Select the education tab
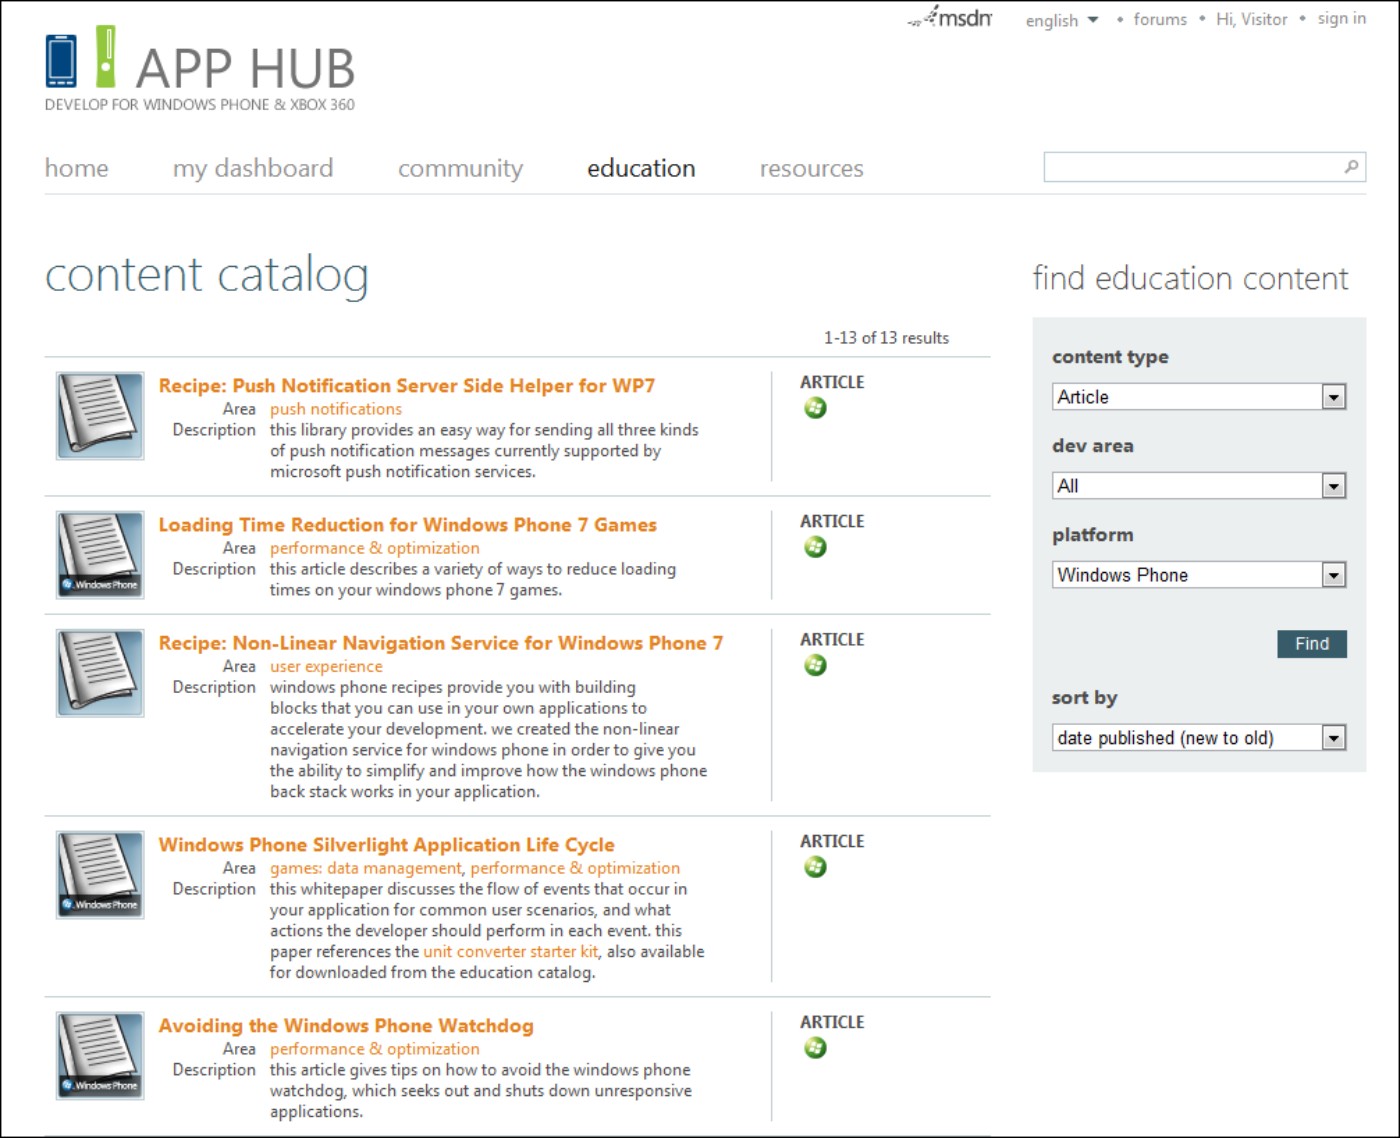This screenshot has width=1400, height=1138. click(x=641, y=168)
